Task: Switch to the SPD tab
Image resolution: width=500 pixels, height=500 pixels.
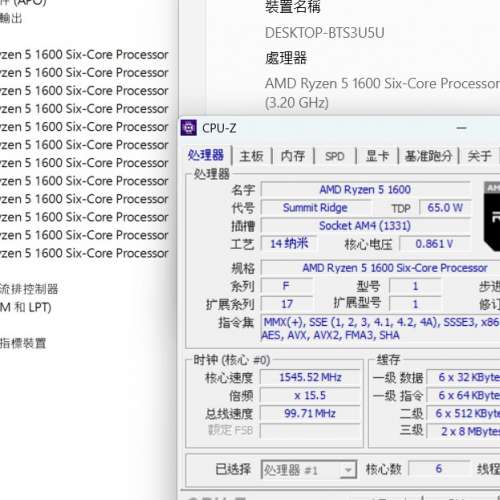Action: pyautogui.click(x=335, y=156)
